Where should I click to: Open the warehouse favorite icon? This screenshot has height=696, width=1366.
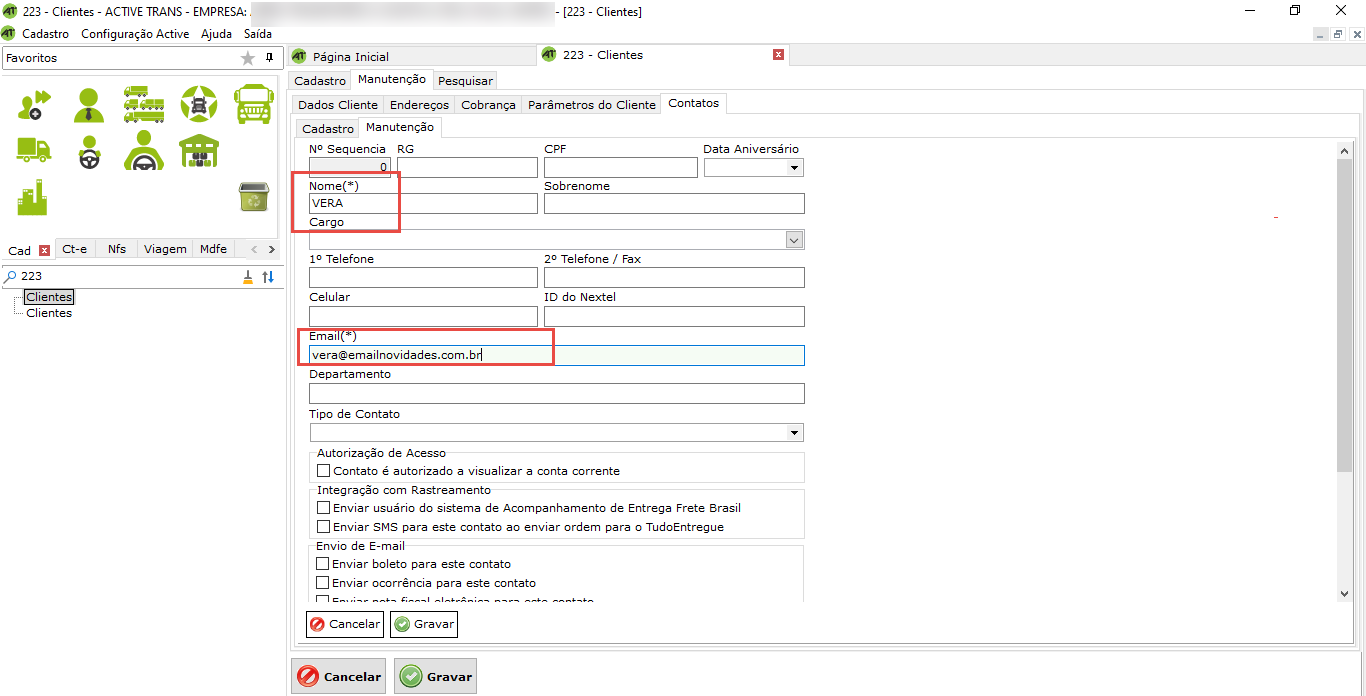coord(198,151)
